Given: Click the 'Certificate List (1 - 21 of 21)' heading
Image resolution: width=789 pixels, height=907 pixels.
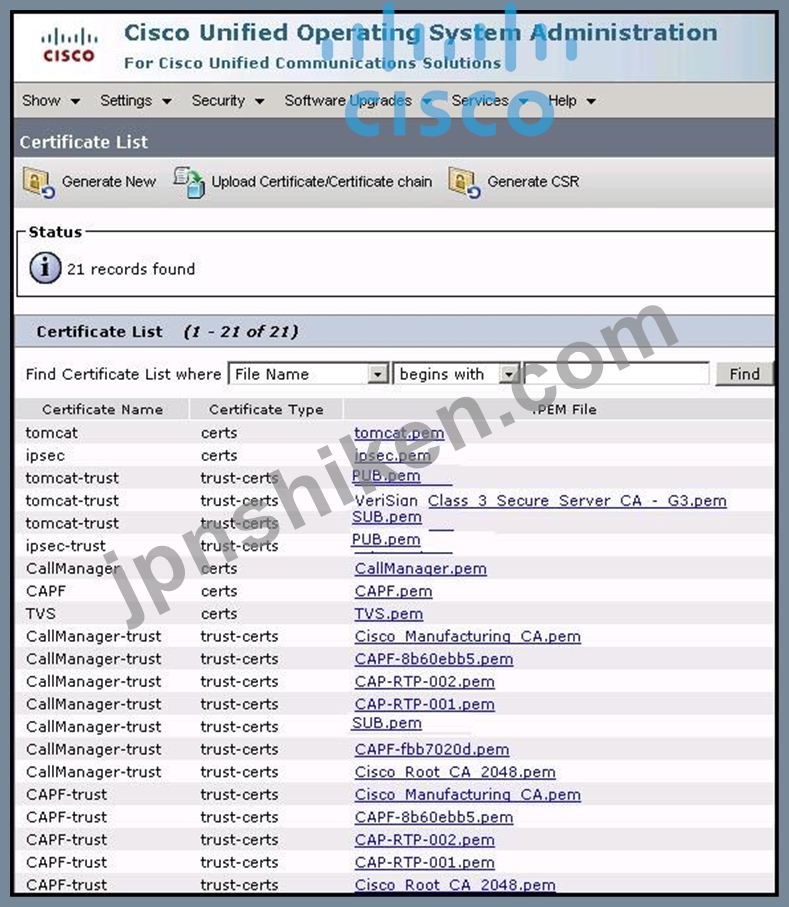Looking at the screenshot, I should tap(168, 331).
